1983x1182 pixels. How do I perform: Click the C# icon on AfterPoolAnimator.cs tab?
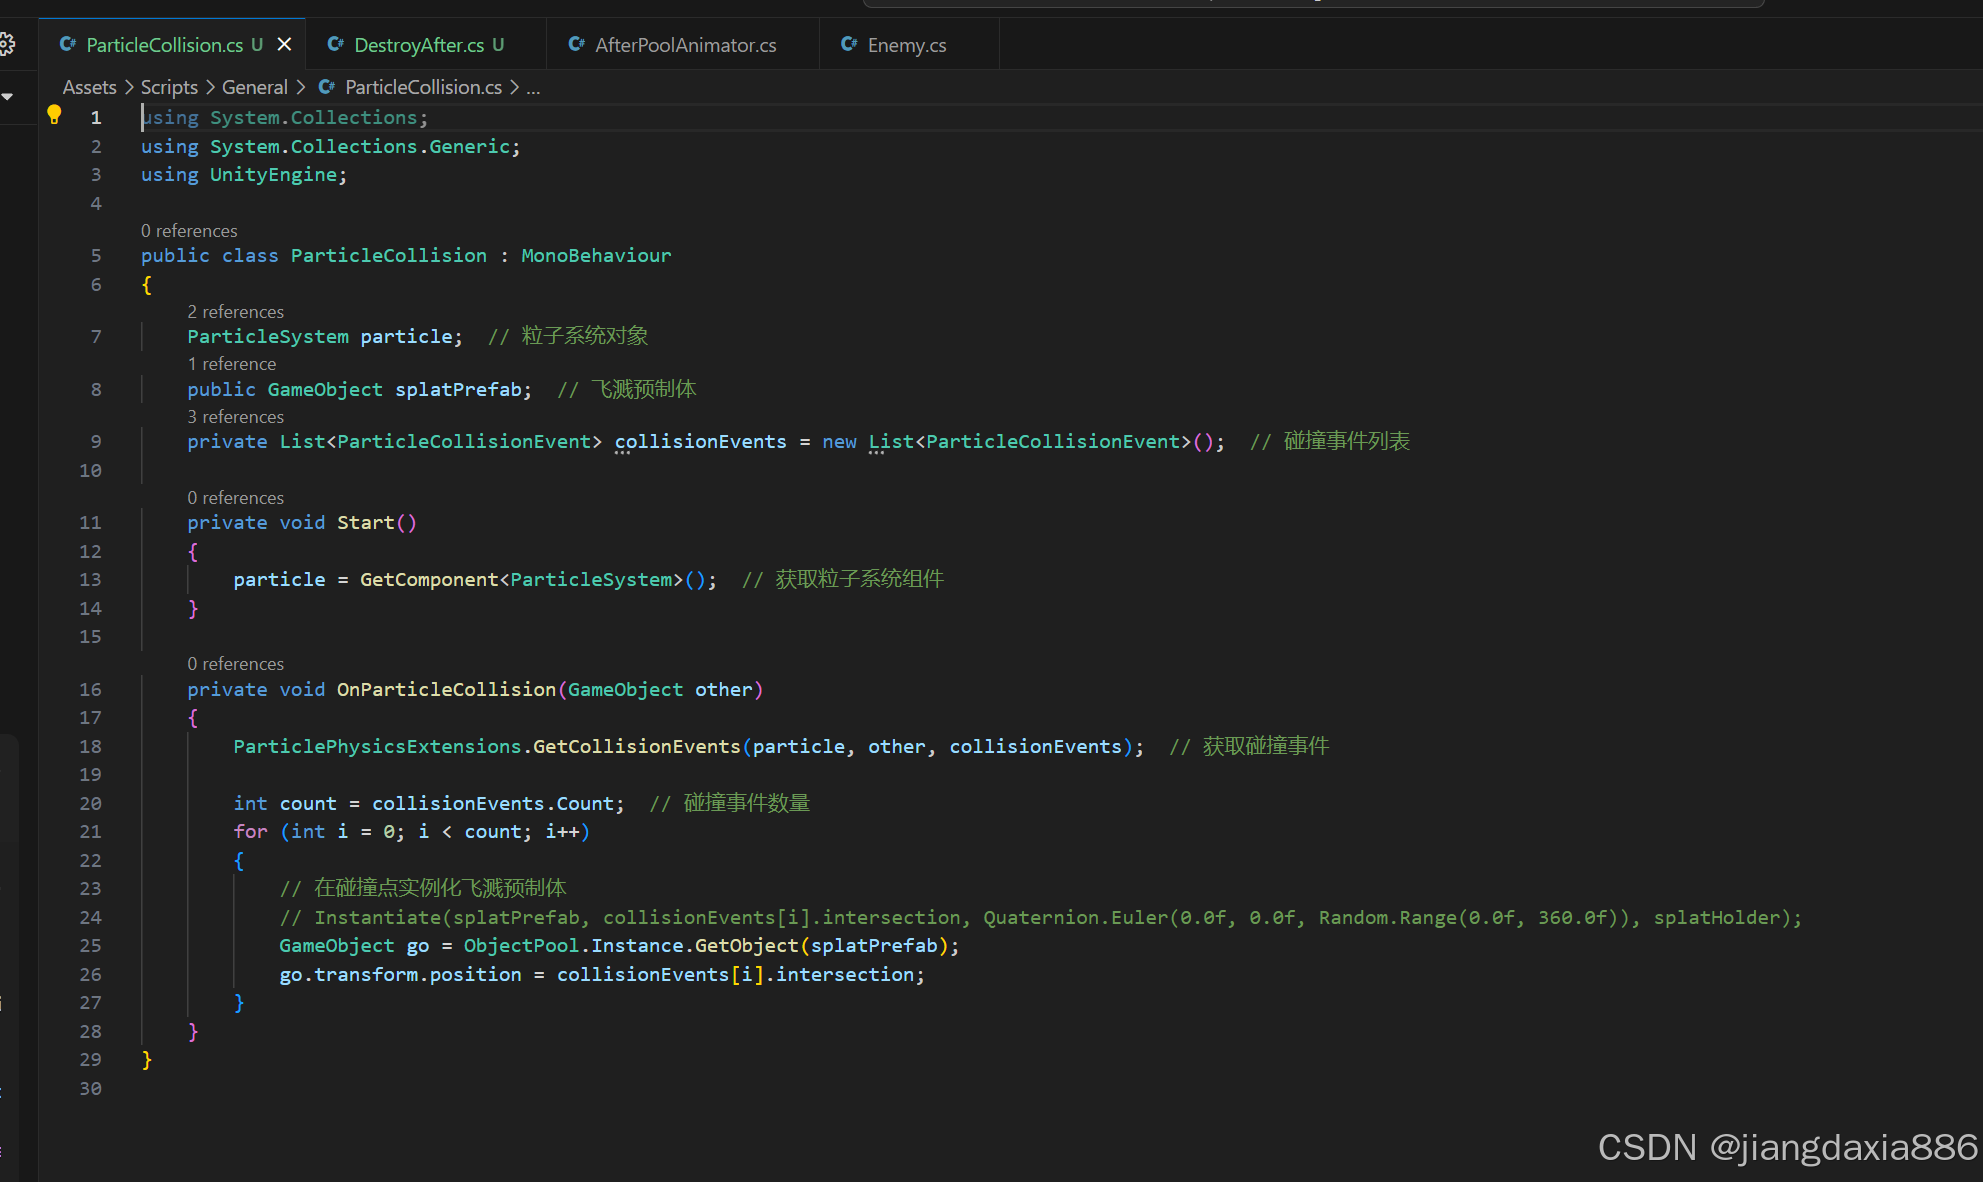pos(577,44)
